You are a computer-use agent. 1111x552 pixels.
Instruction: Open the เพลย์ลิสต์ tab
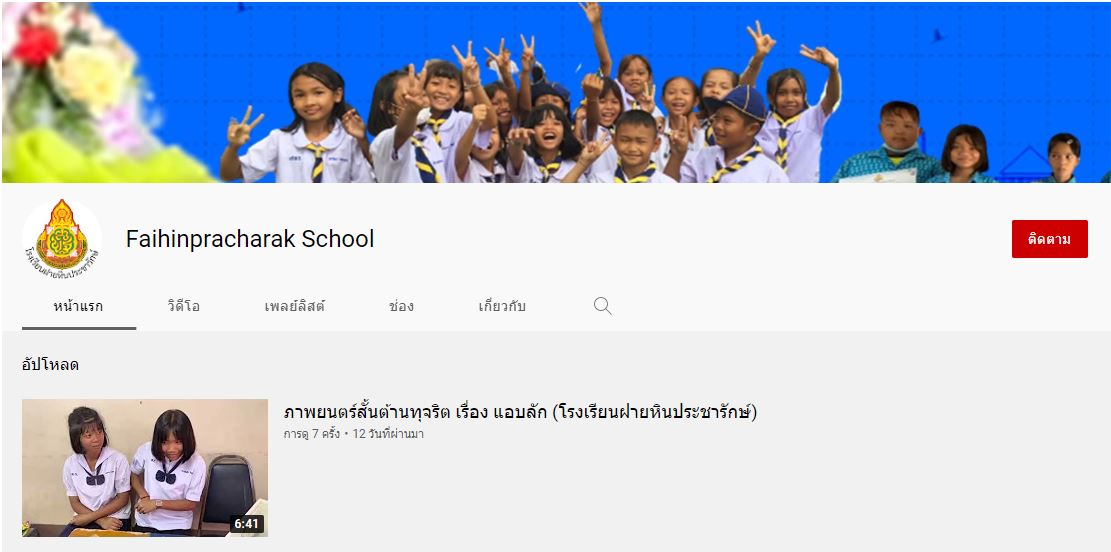tap(295, 307)
